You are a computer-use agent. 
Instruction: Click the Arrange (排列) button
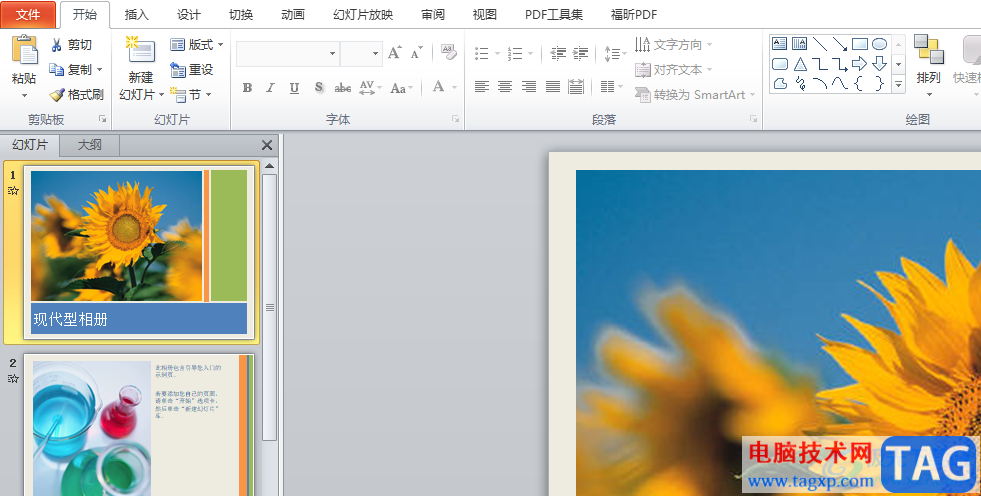click(x=928, y=66)
